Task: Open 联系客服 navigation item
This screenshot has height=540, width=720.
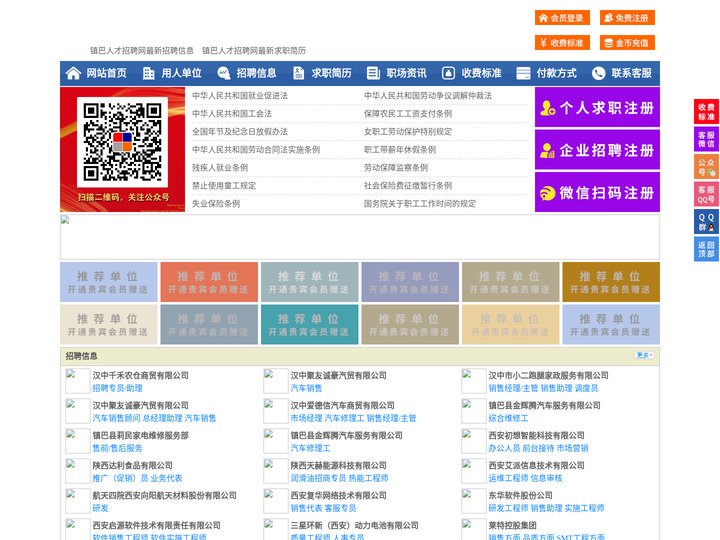Action: [631, 73]
